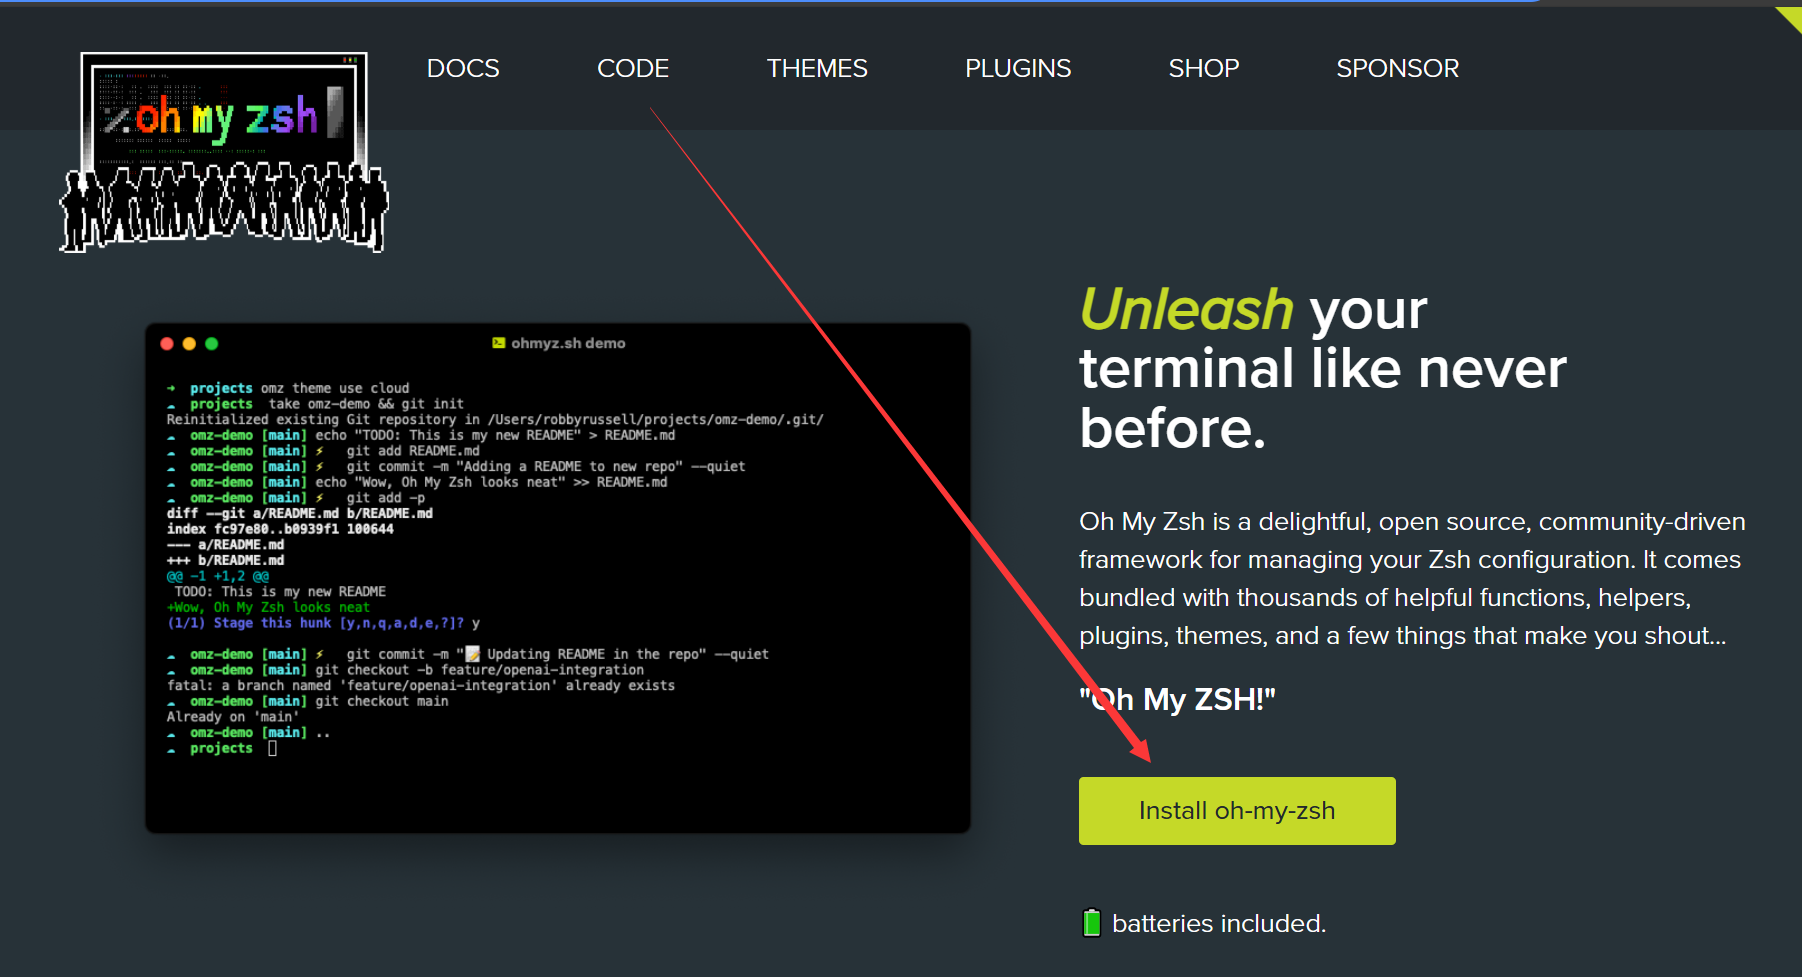The height and width of the screenshot is (977, 1802).
Task: Open the DOCS menu item
Action: pos(463,68)
